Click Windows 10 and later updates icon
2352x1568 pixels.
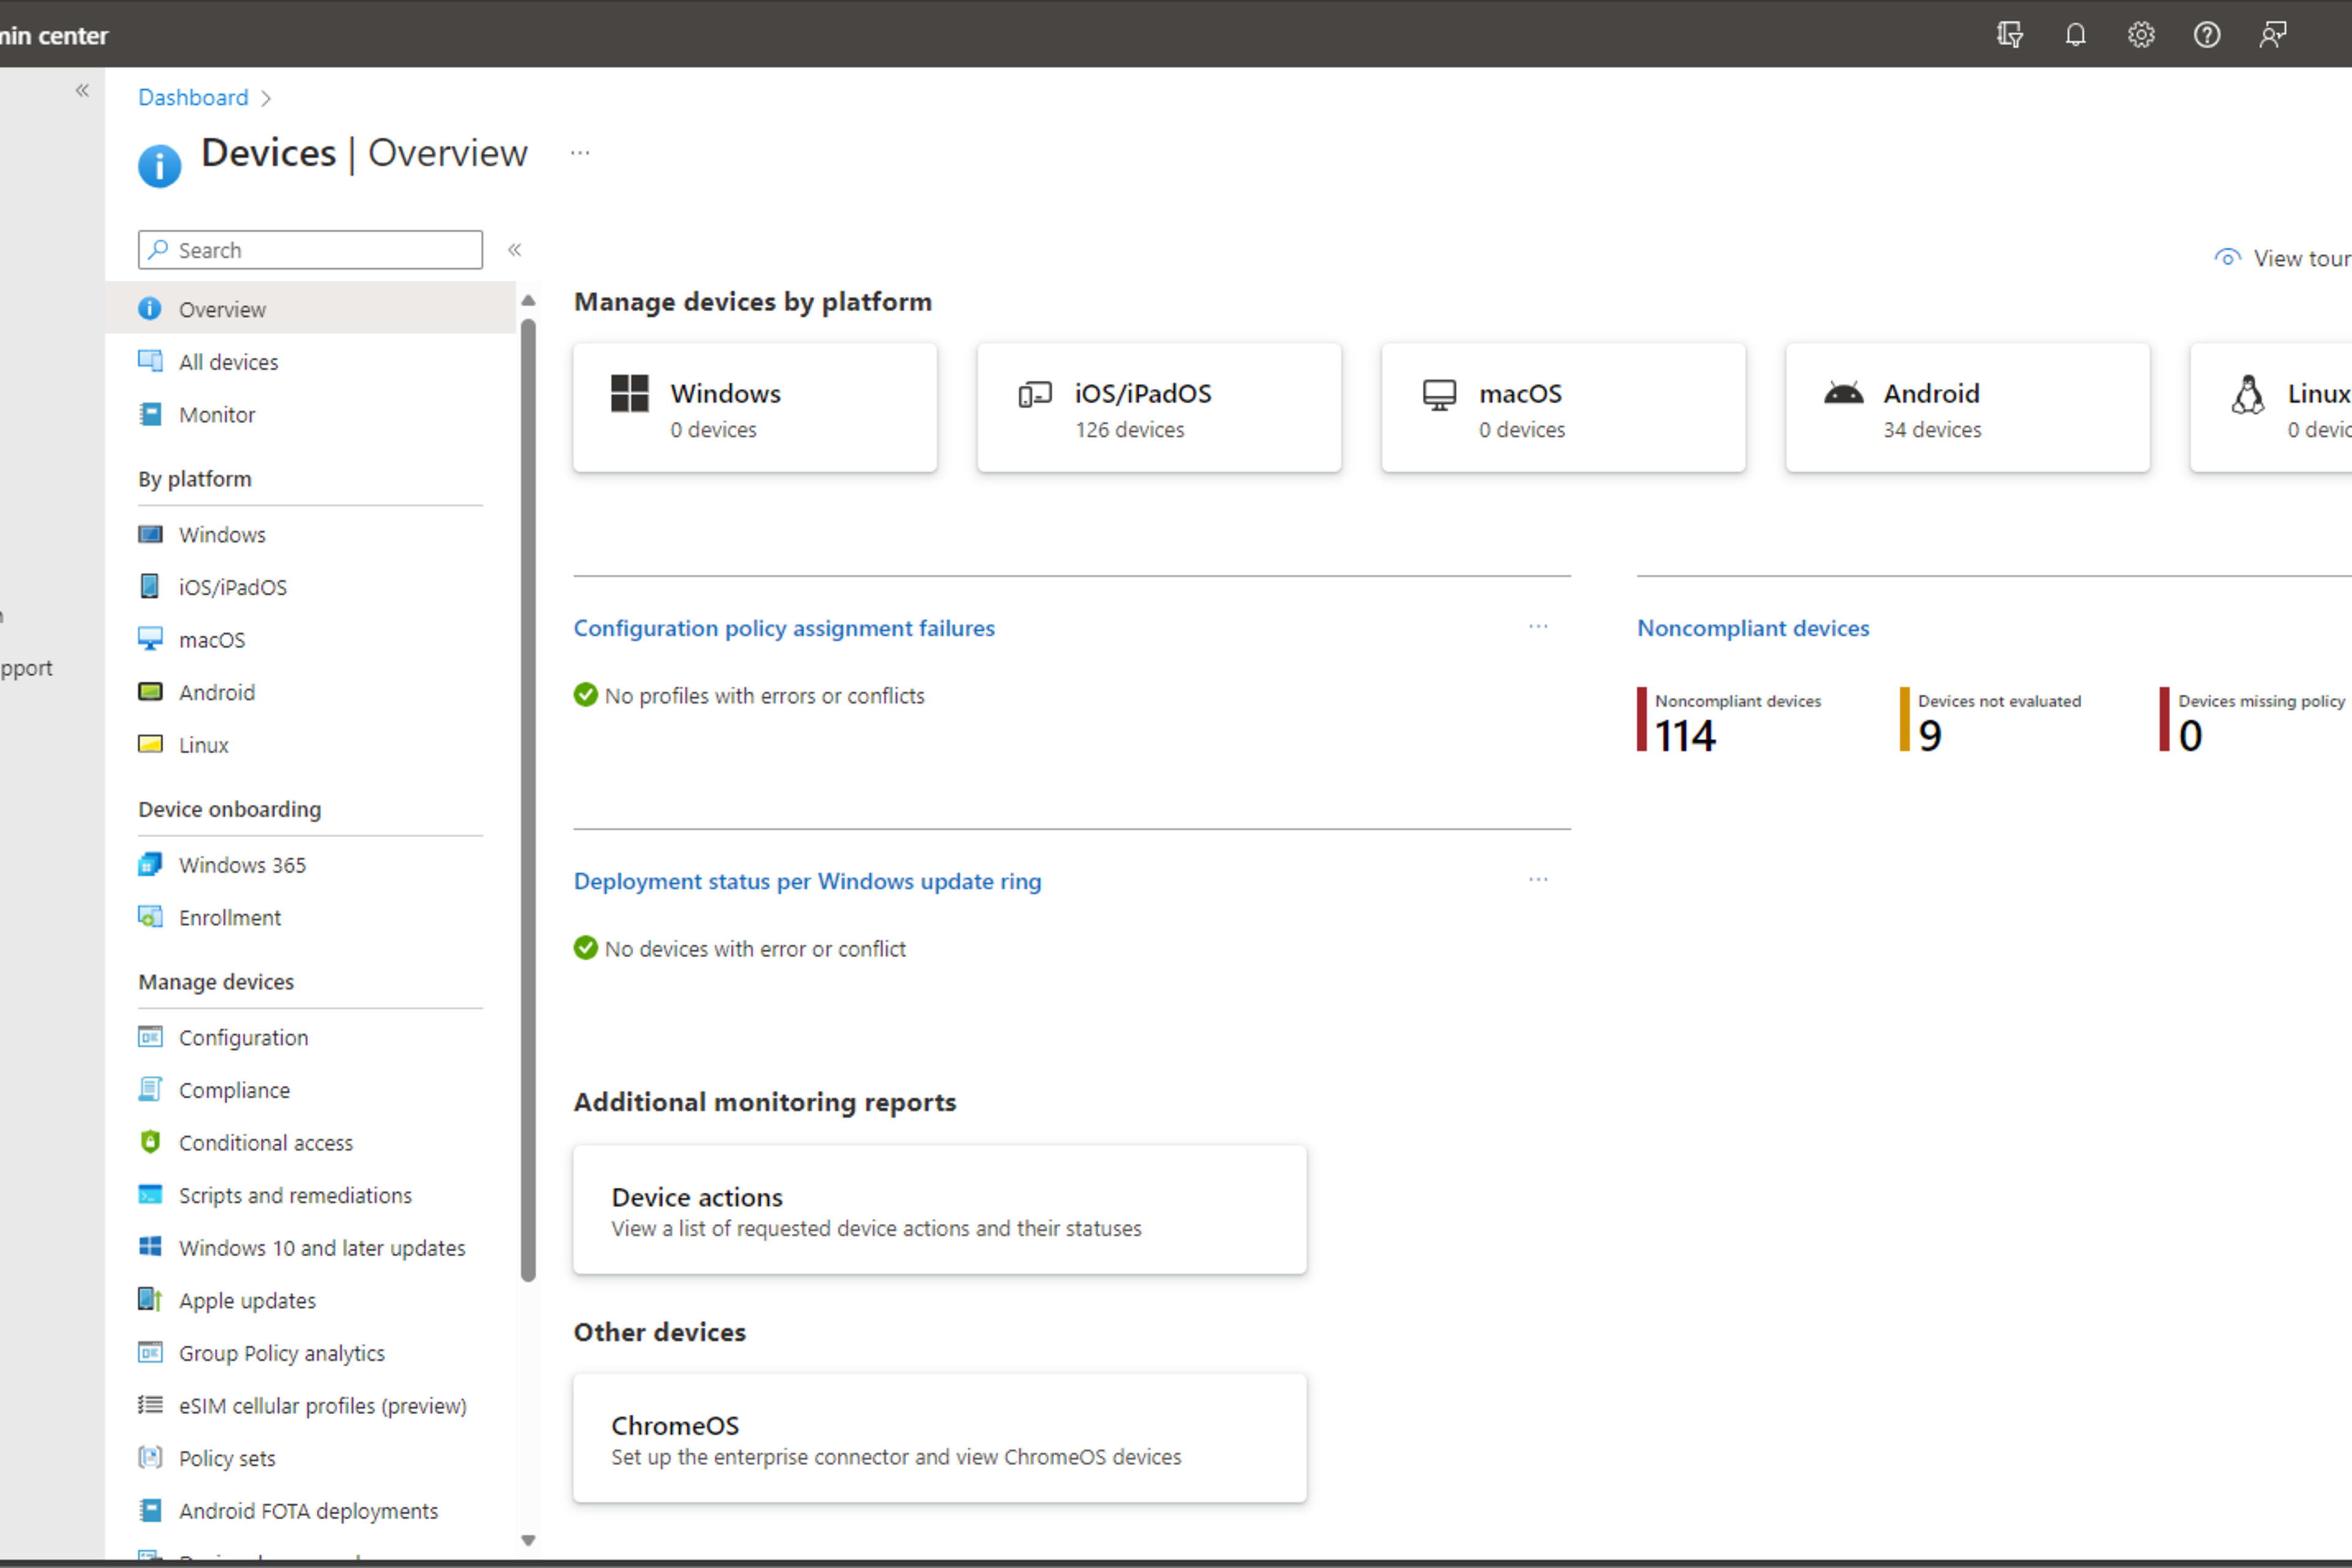pos(150,1247)
